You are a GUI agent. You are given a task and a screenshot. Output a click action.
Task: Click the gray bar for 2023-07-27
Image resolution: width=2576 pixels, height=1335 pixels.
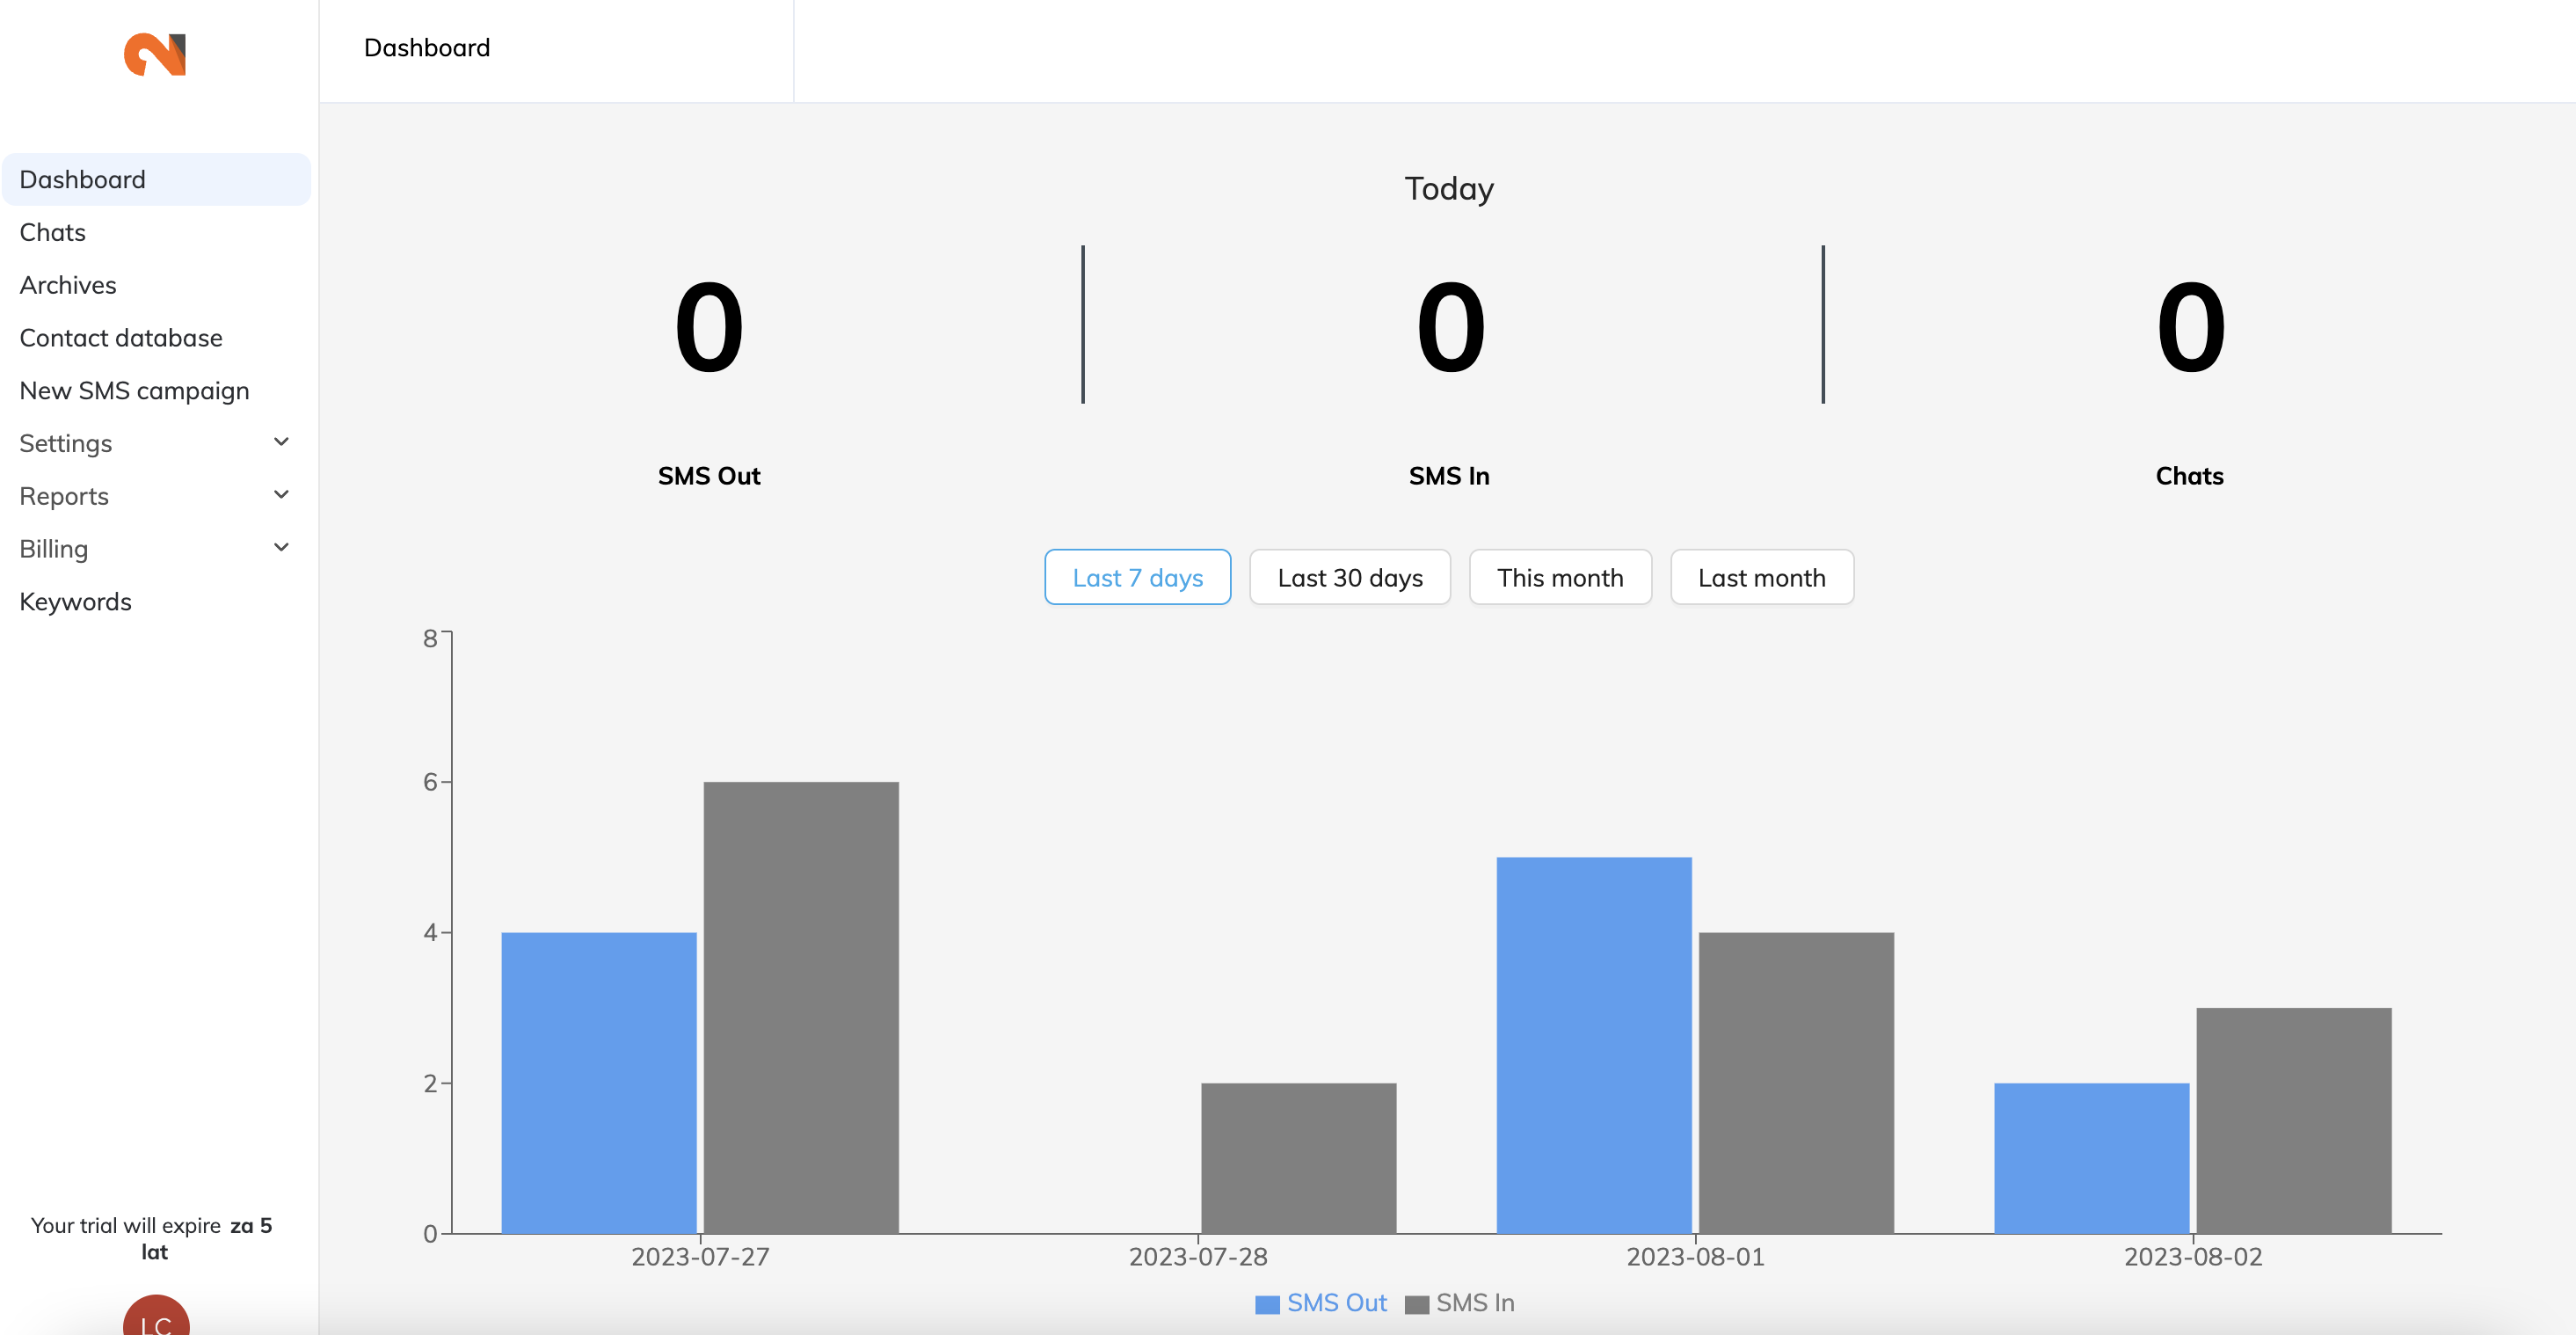800,1007
